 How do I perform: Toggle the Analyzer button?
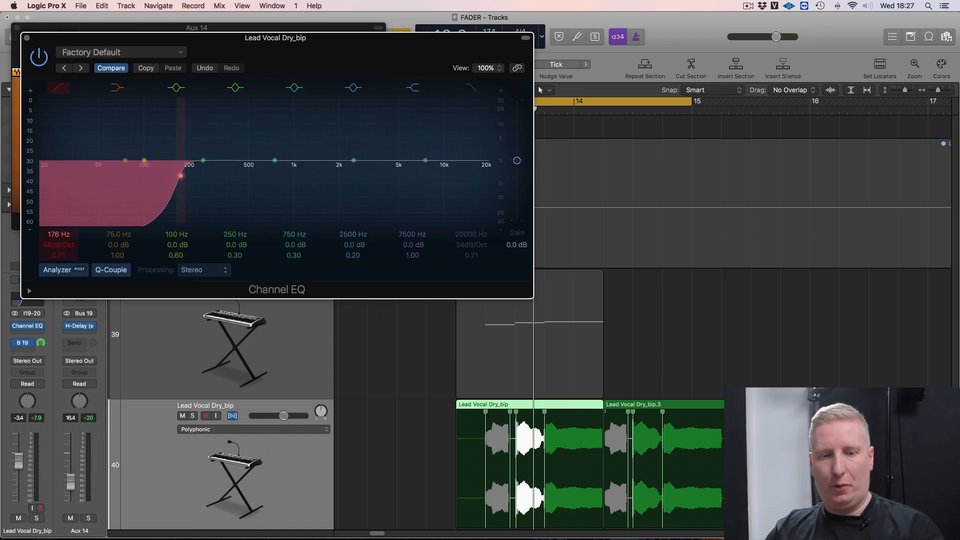pyautogui.click(x=64, y=270)
